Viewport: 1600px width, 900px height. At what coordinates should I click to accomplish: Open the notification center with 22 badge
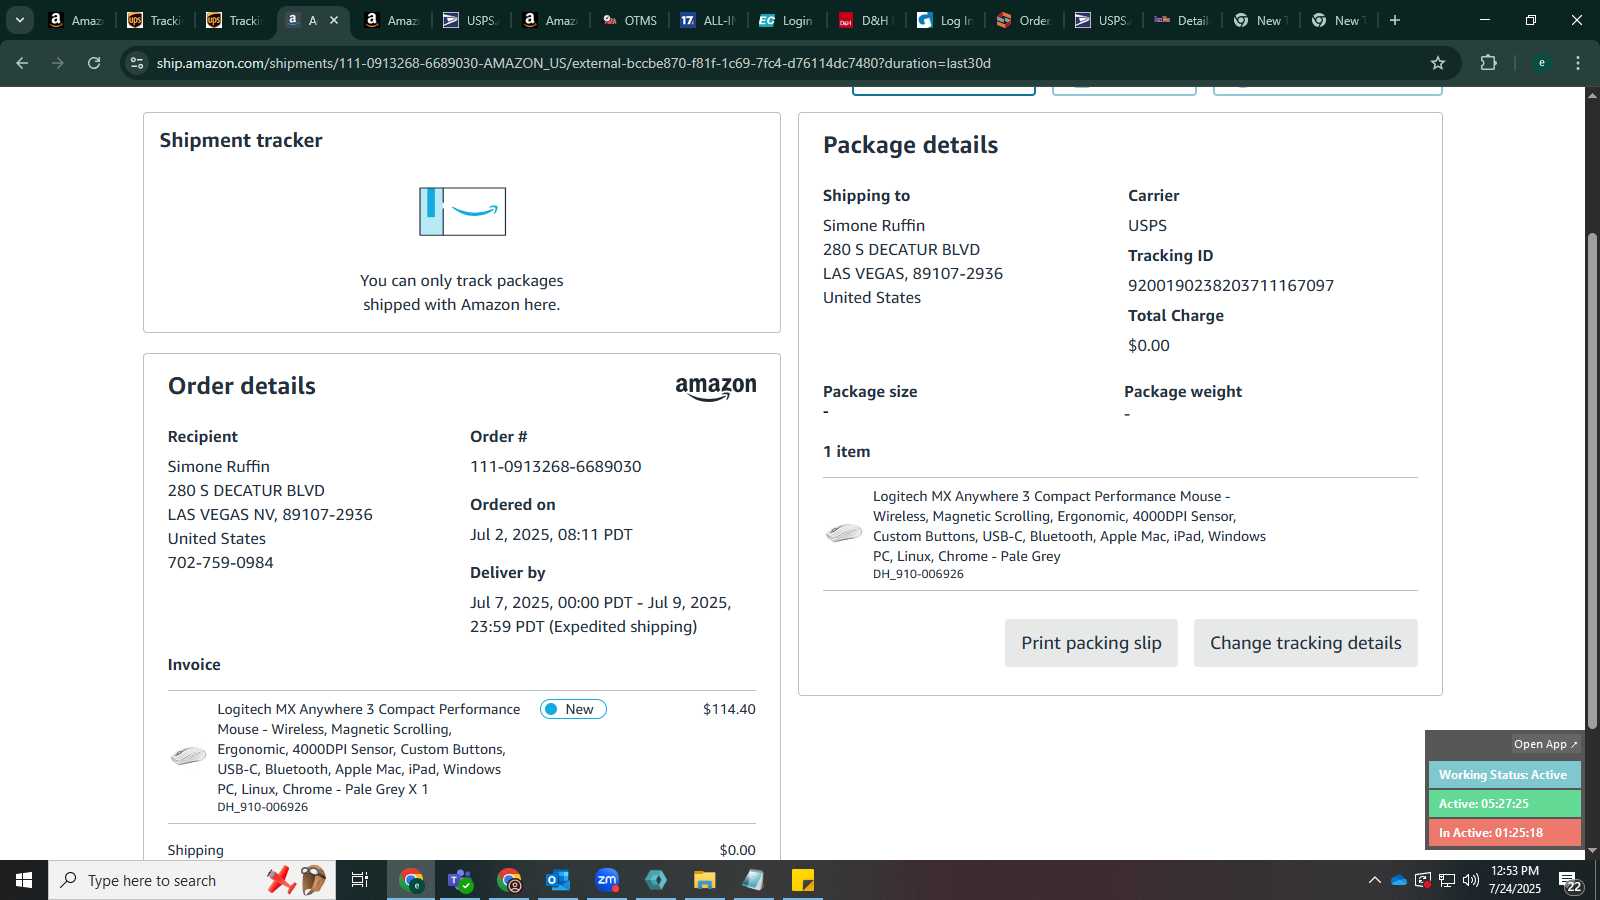point(1570,880)
